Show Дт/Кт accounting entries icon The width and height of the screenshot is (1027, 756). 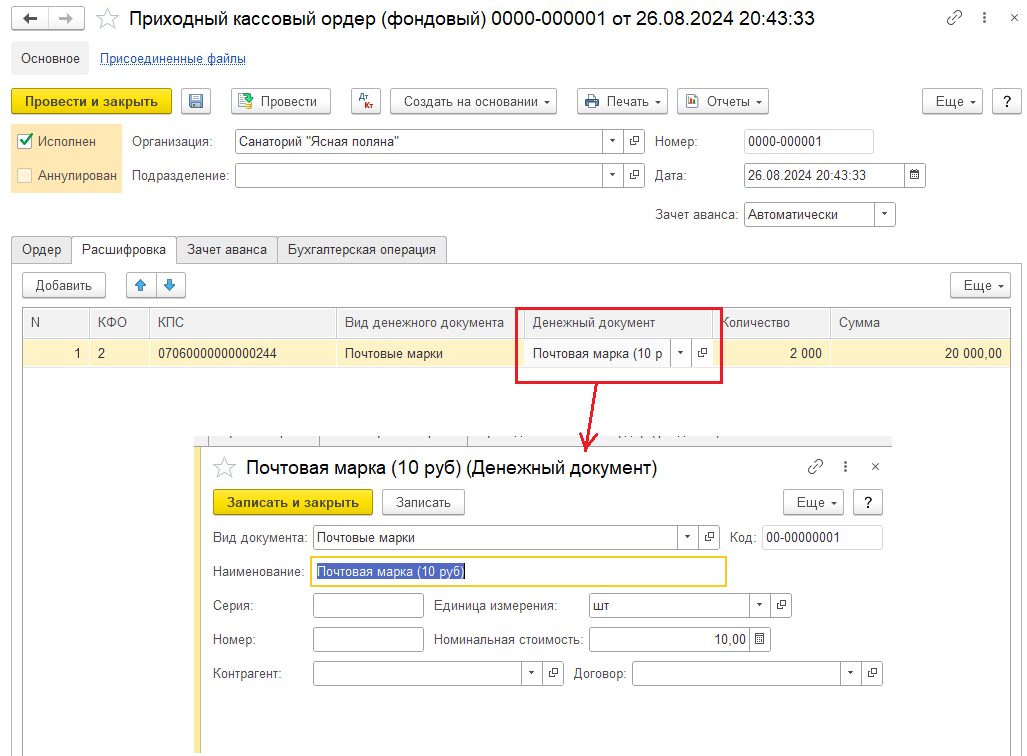[x=365, y=102]
